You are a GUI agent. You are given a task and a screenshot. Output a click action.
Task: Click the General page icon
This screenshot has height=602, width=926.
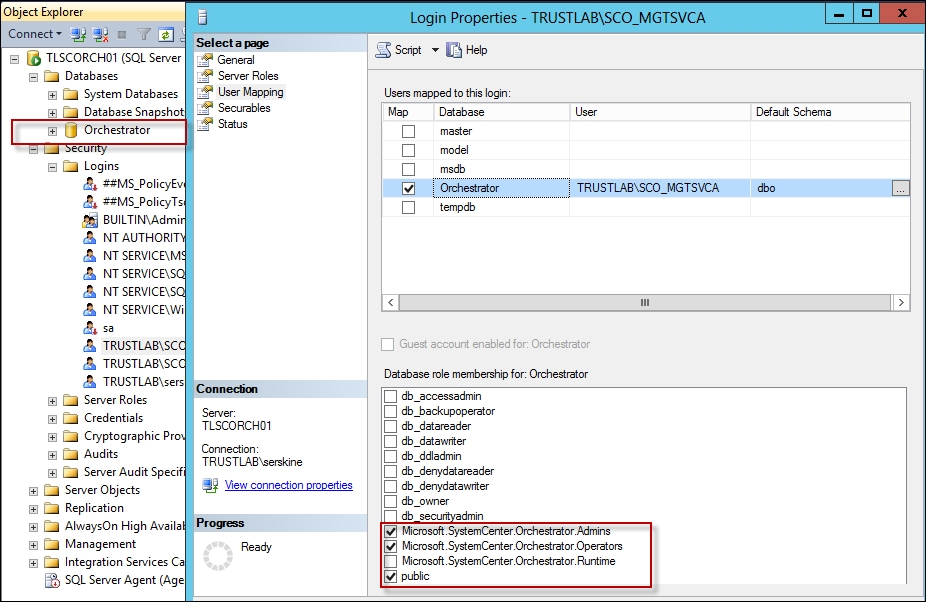click(x=205, y=60)
